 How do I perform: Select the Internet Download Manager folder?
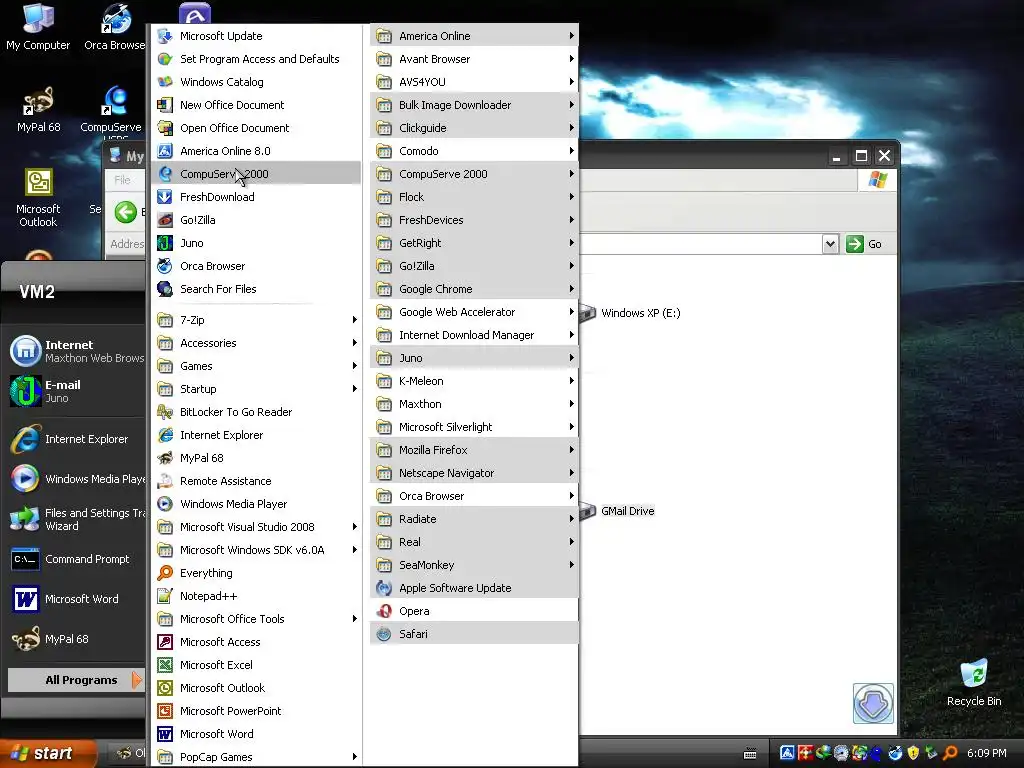coord(474,335)
